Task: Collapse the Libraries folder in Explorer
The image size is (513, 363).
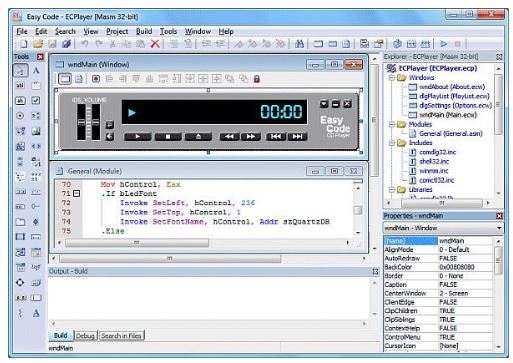Action: click(392, 190)
